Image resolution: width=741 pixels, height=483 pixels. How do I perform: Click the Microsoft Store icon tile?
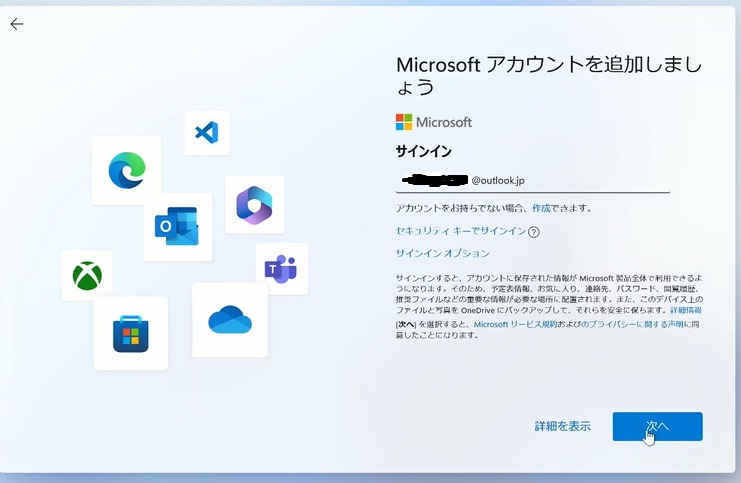click(130, 334)
